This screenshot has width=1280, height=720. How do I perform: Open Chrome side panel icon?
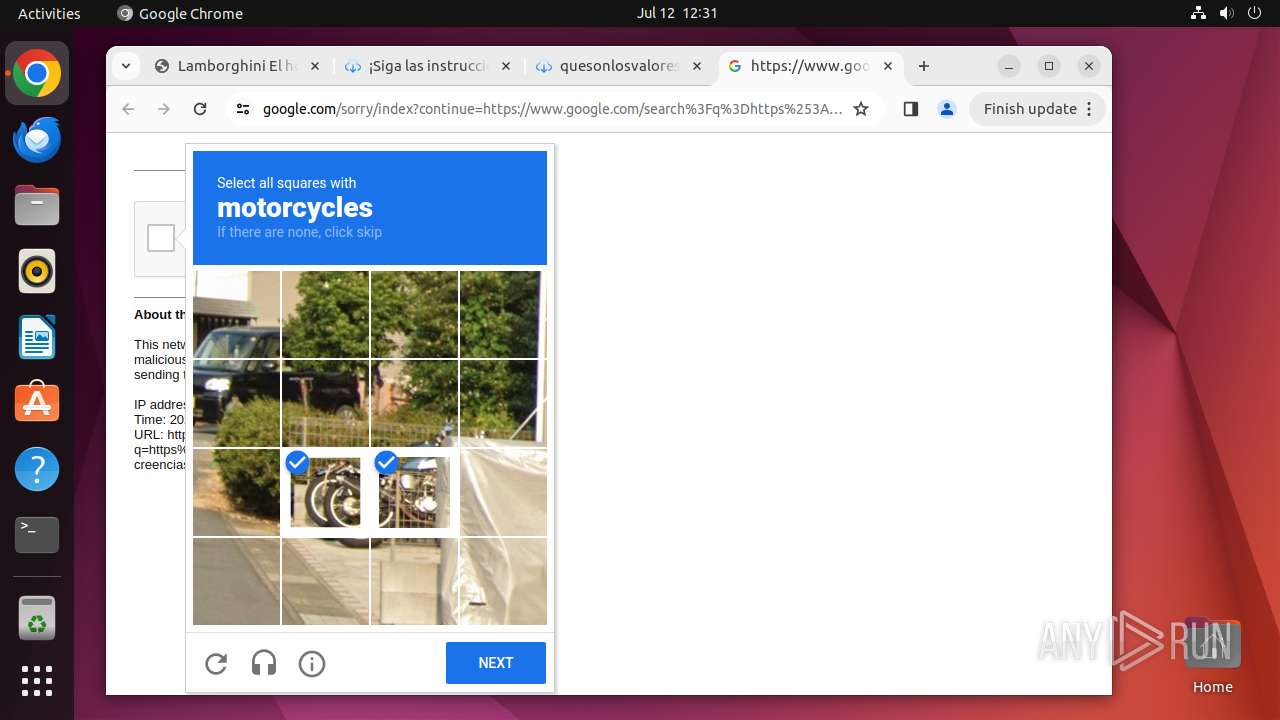(910, 109)
